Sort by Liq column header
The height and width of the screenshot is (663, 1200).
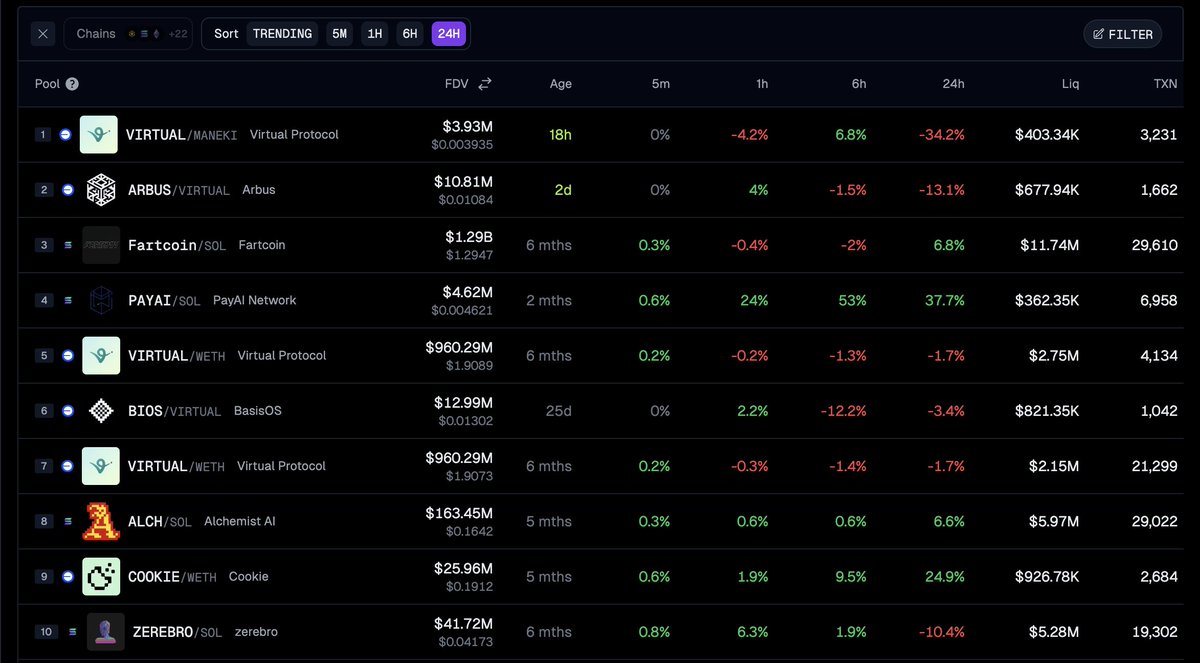pyautogui.click(x=1070, y=84)
